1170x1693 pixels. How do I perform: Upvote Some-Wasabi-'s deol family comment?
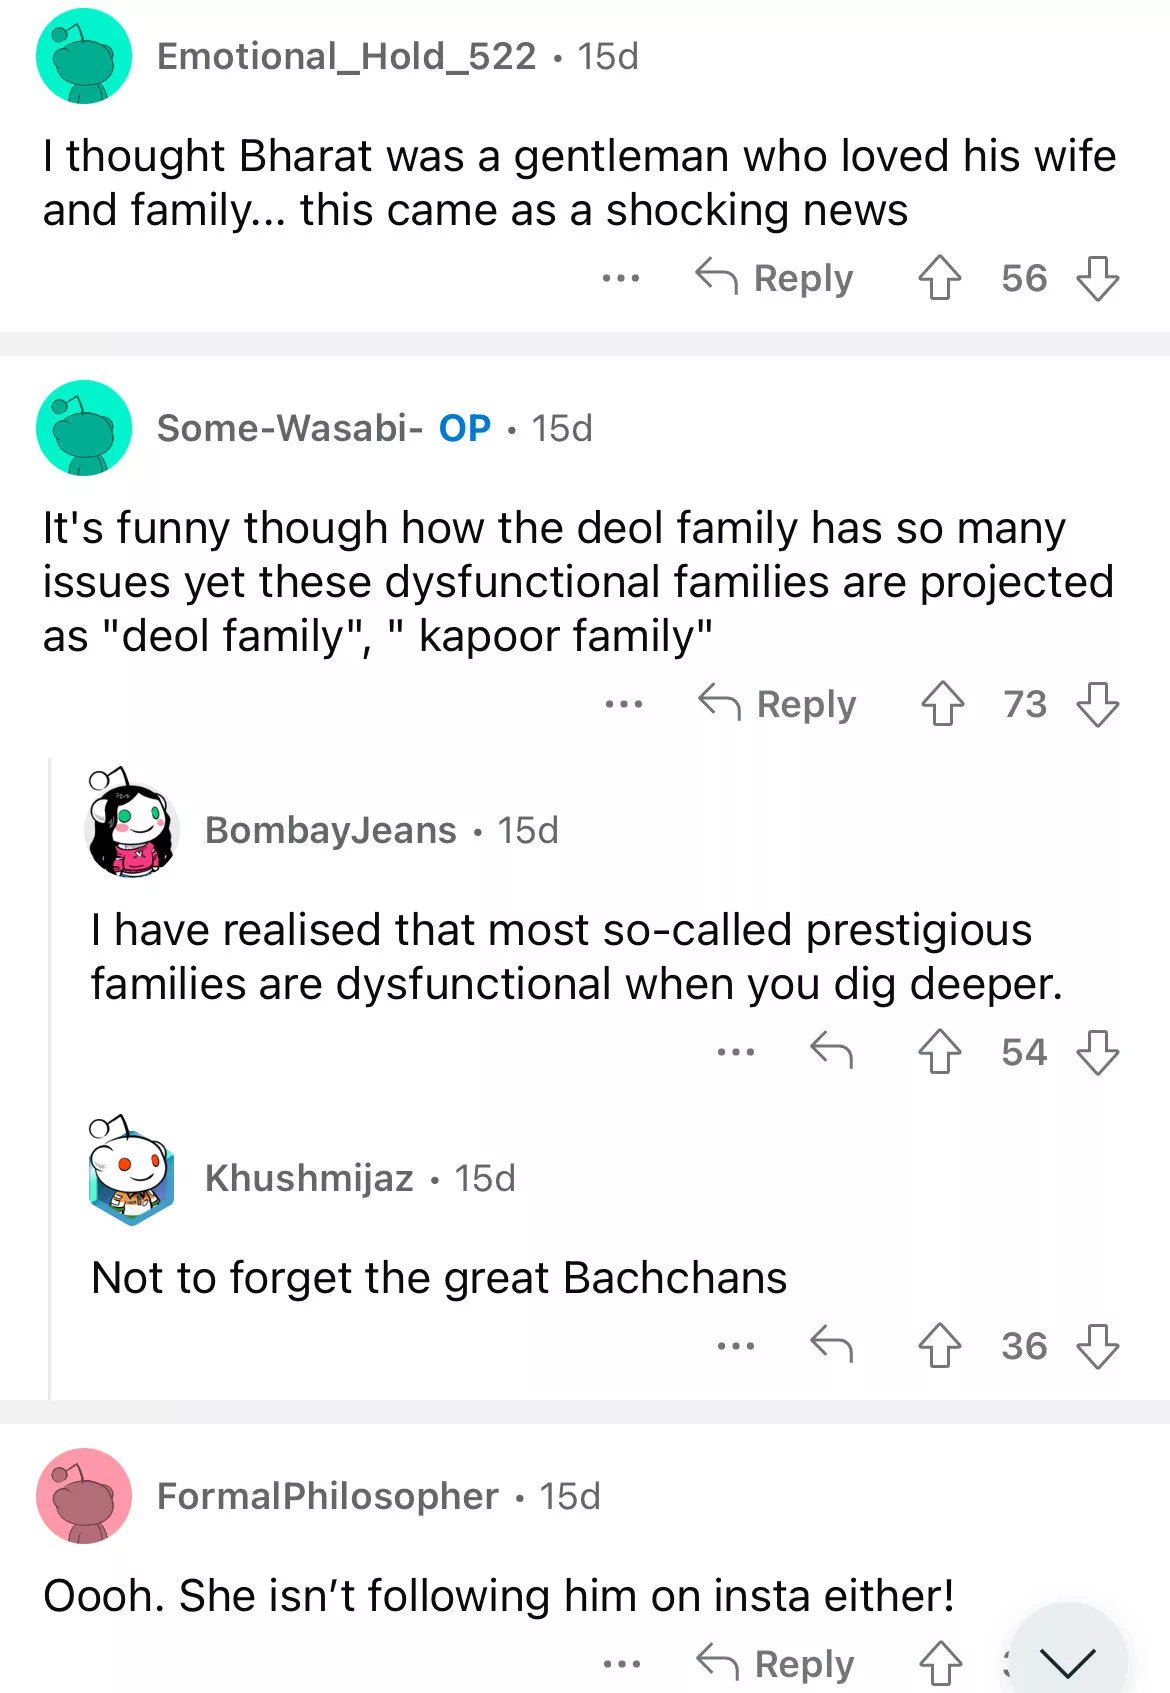point(942,704)
